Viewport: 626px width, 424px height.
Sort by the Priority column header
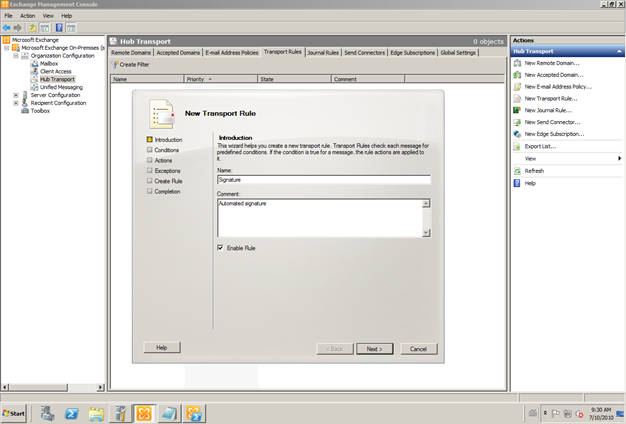[x=220, y=79]
